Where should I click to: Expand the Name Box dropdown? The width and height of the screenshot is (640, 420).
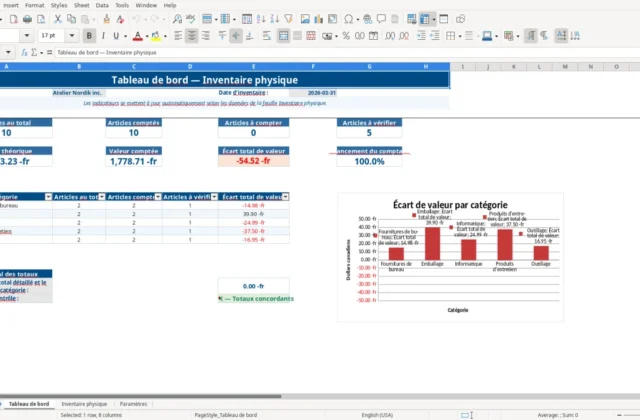(8, 53)
